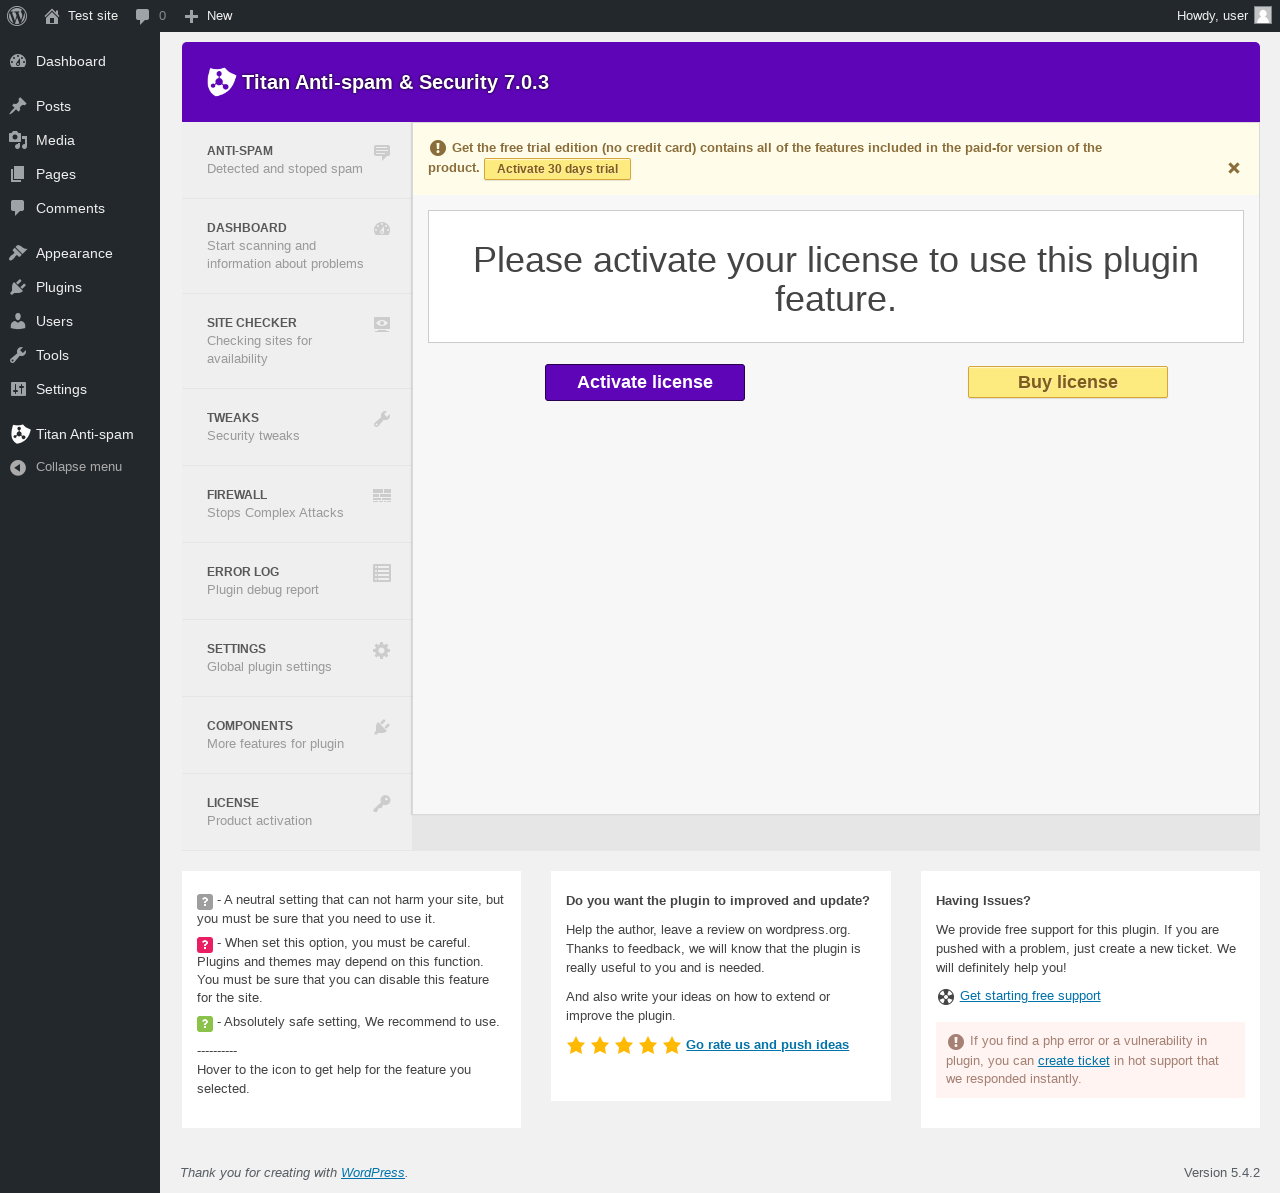Image resolution: width=1280 pixels, height=1193 pixels.
Task: Open the New content menu
Action: pyautogui.click(x=209, y=16)
